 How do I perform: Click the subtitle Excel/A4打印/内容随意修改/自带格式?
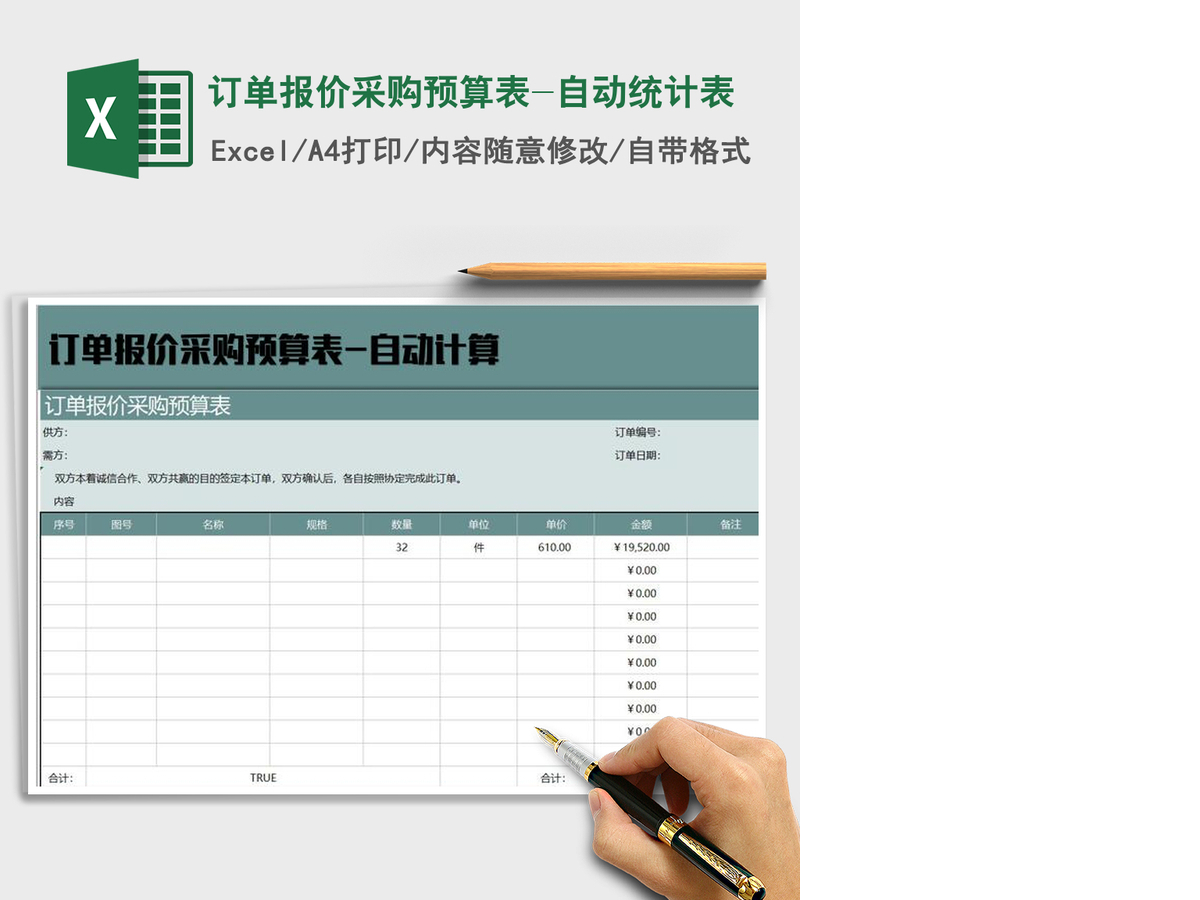pos(481,152)
